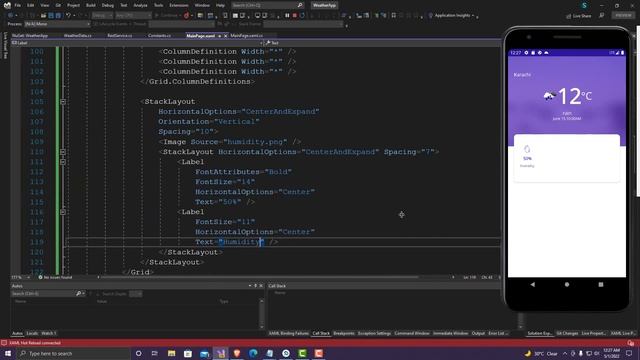Collapse the StackLayout at line 110
Image resolution: width=640 pixels, height=360 pixels.
[x=63, y=152]
